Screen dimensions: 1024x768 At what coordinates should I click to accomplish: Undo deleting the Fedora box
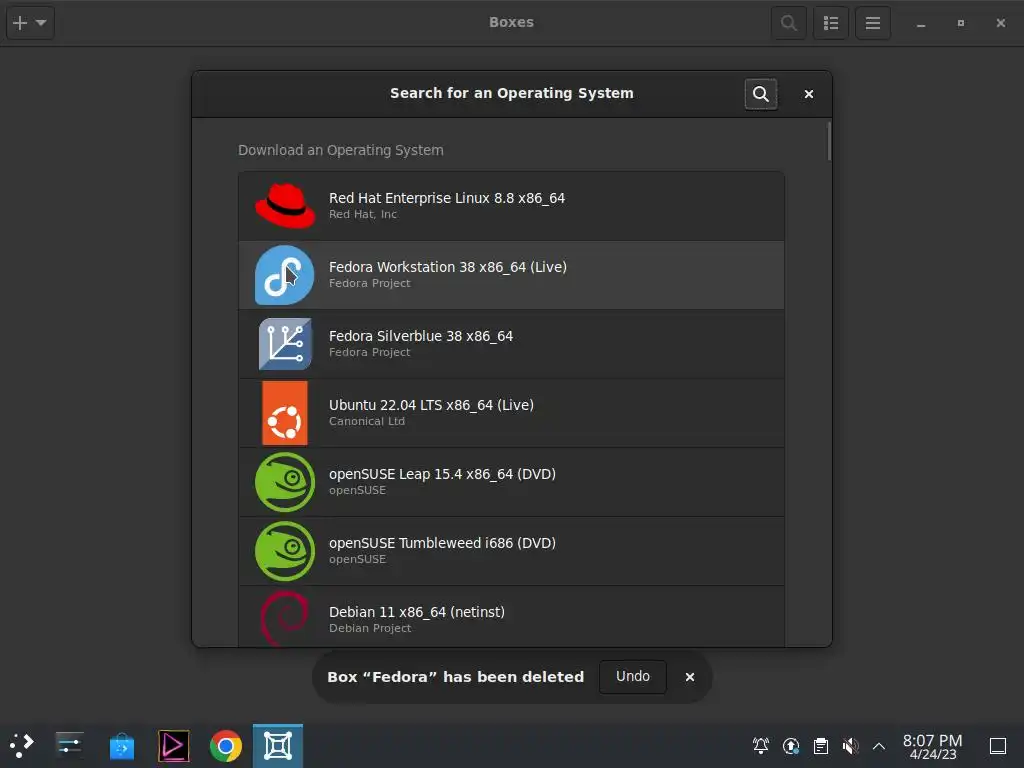click(633, 677)
